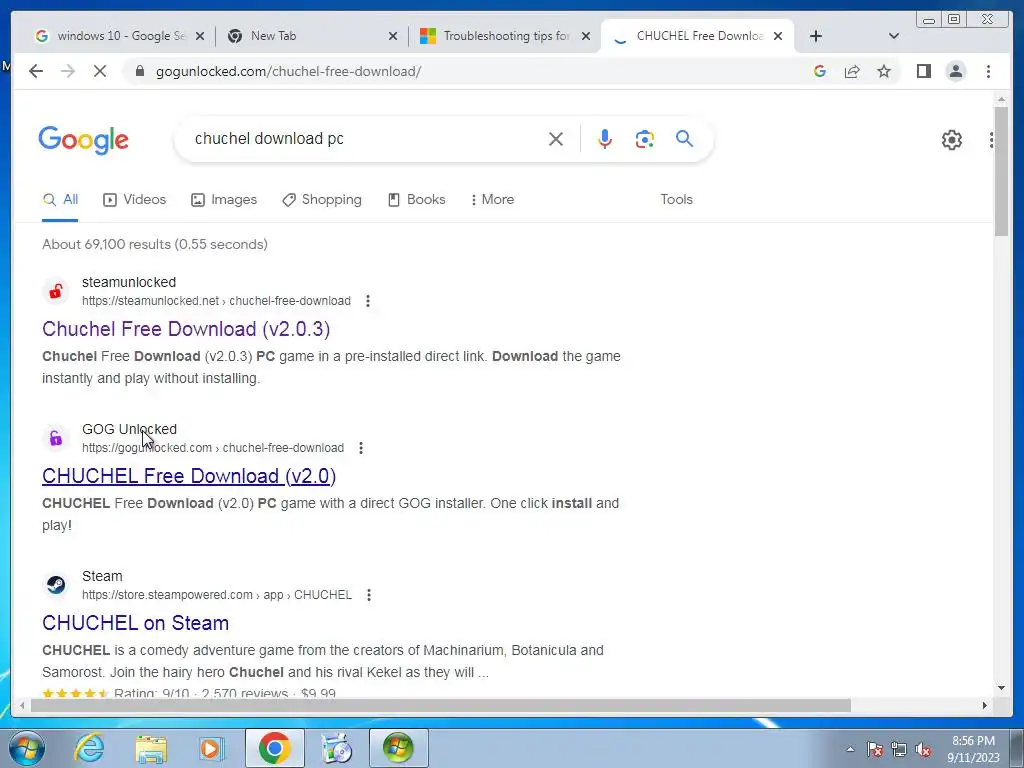The width and height of the screenshot is (1024, 768).
Task: Share this page via the share icon
Action: click(852, 71)
